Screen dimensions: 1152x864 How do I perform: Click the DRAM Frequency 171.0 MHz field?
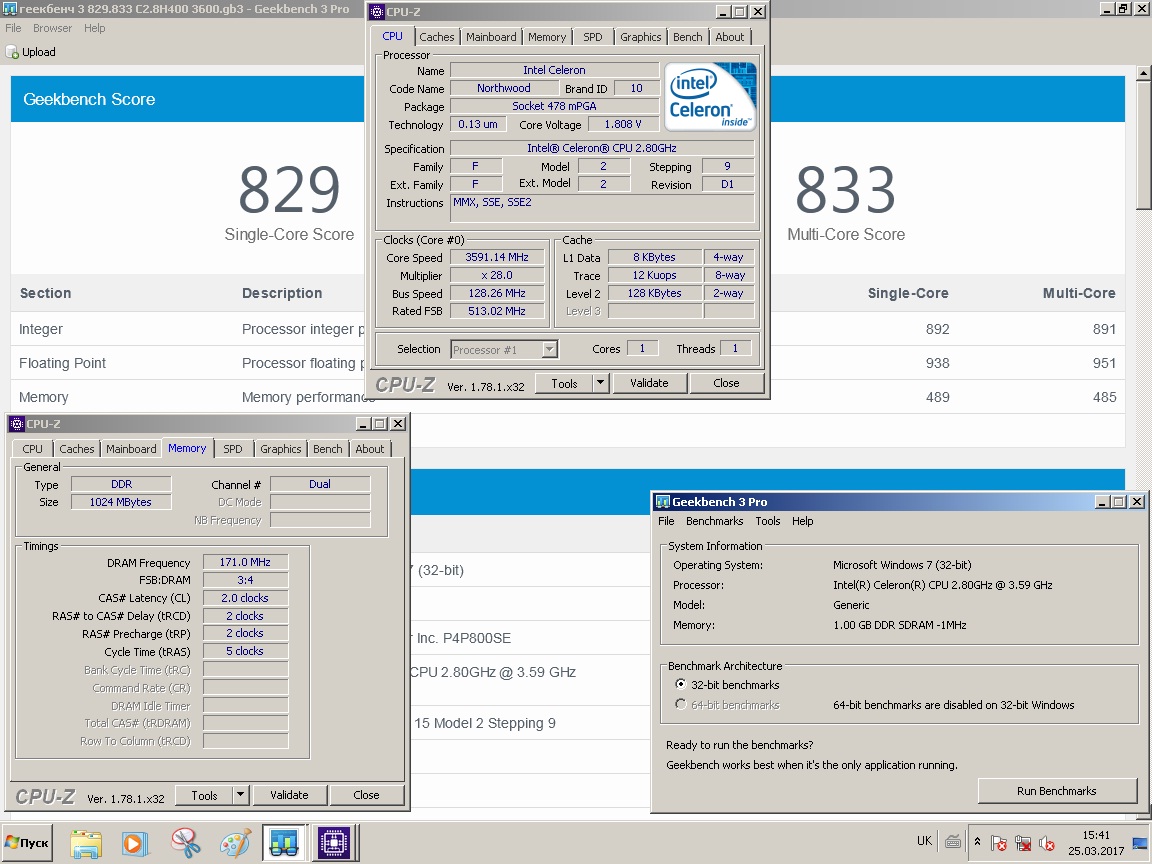click(245, 562)
